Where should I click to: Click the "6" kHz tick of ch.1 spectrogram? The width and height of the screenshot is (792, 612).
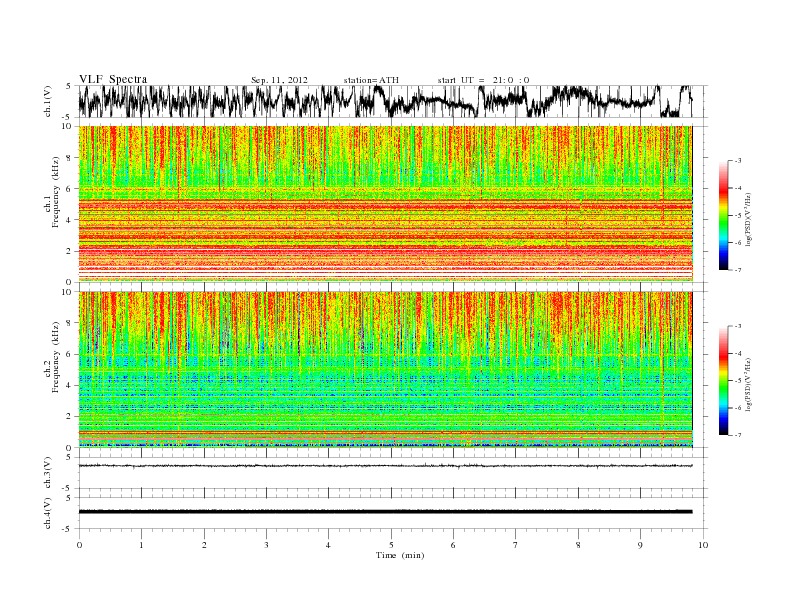(x=69, y=189)
